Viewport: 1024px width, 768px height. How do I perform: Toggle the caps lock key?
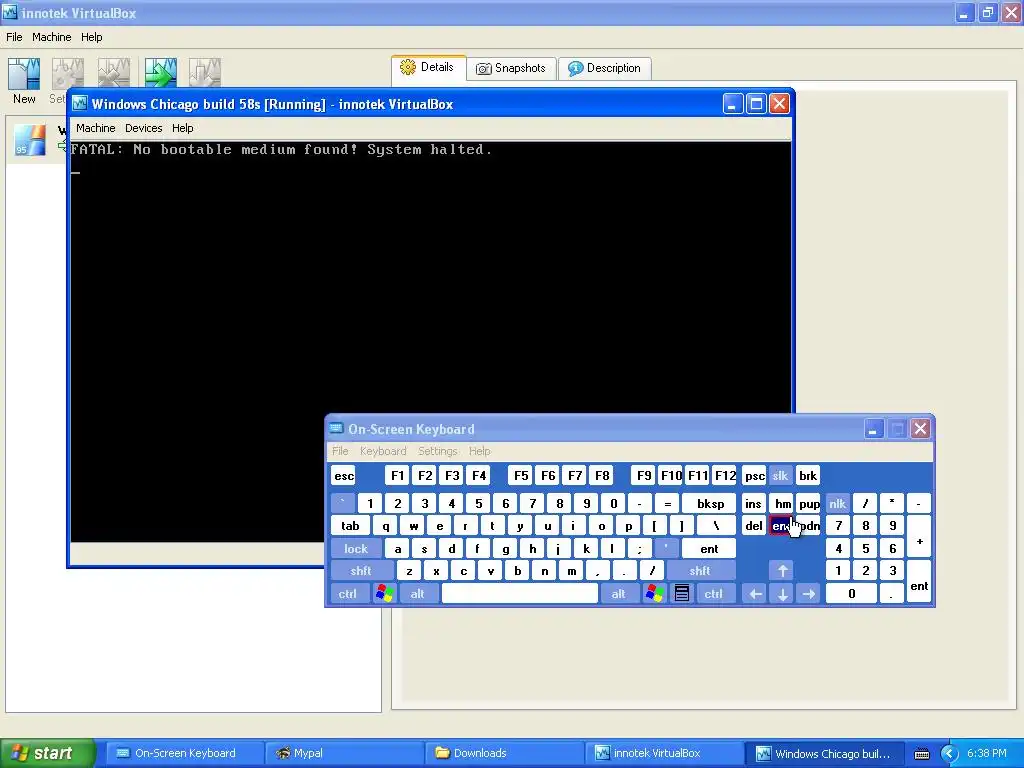[x=356, y=549]
